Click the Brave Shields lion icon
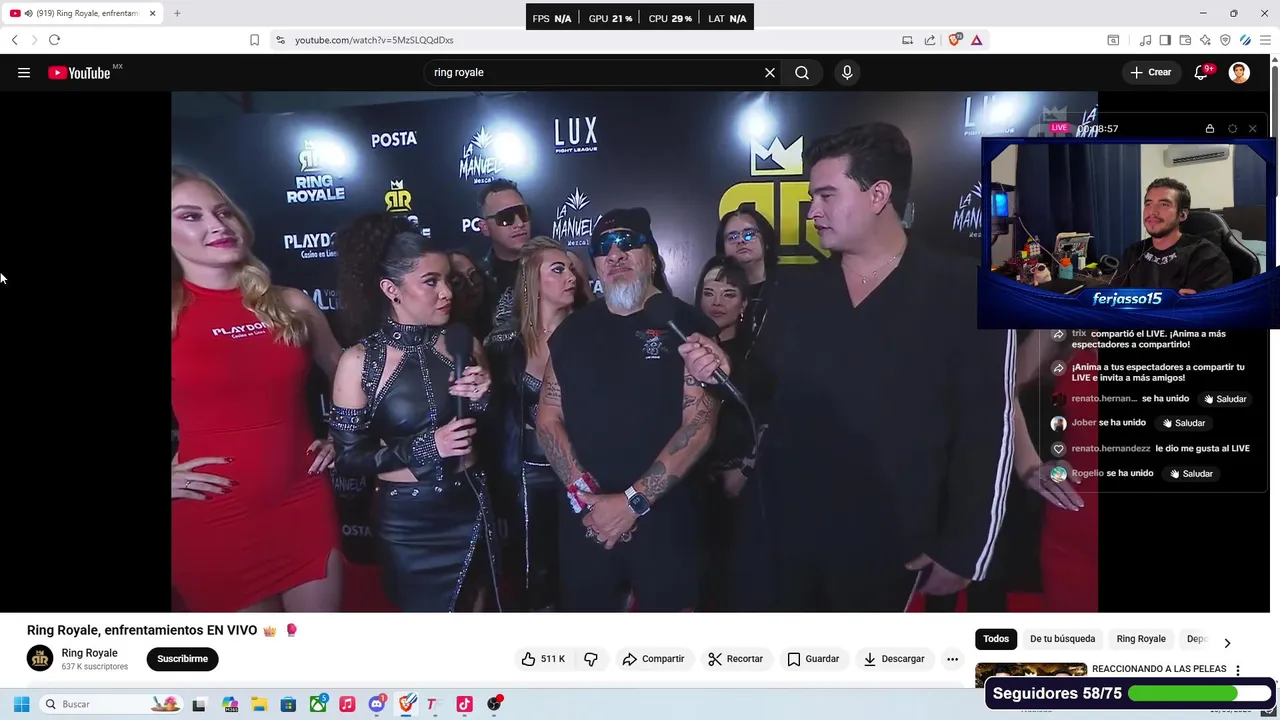 954,40
